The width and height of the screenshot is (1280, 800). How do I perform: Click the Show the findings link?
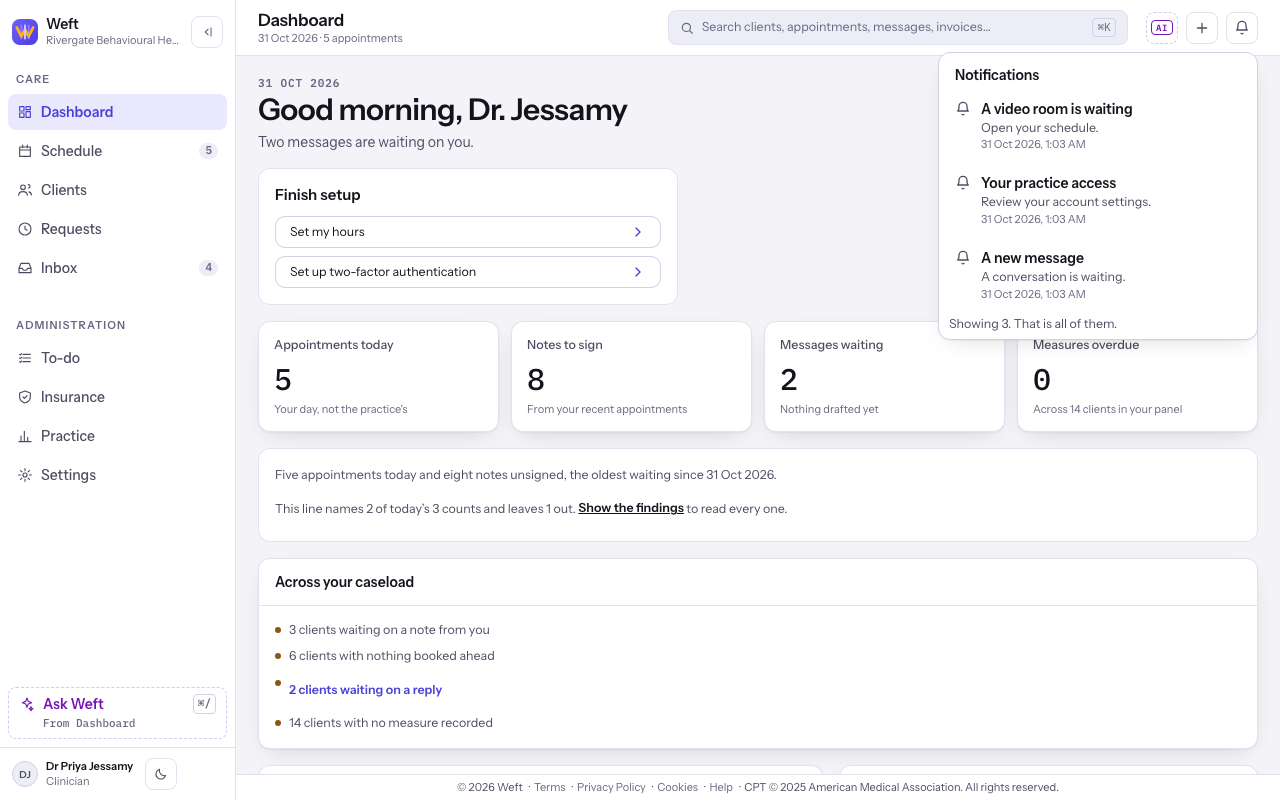(631, 508)
